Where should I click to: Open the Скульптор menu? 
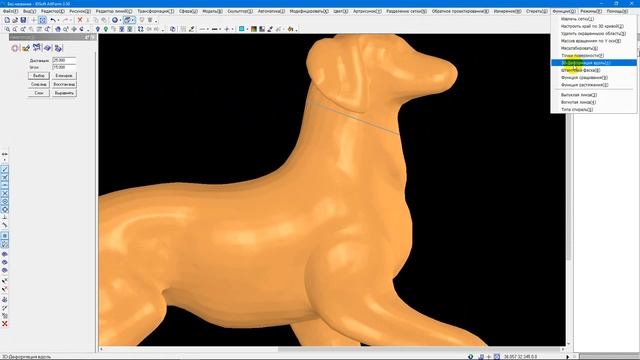(x=240, y=11)
